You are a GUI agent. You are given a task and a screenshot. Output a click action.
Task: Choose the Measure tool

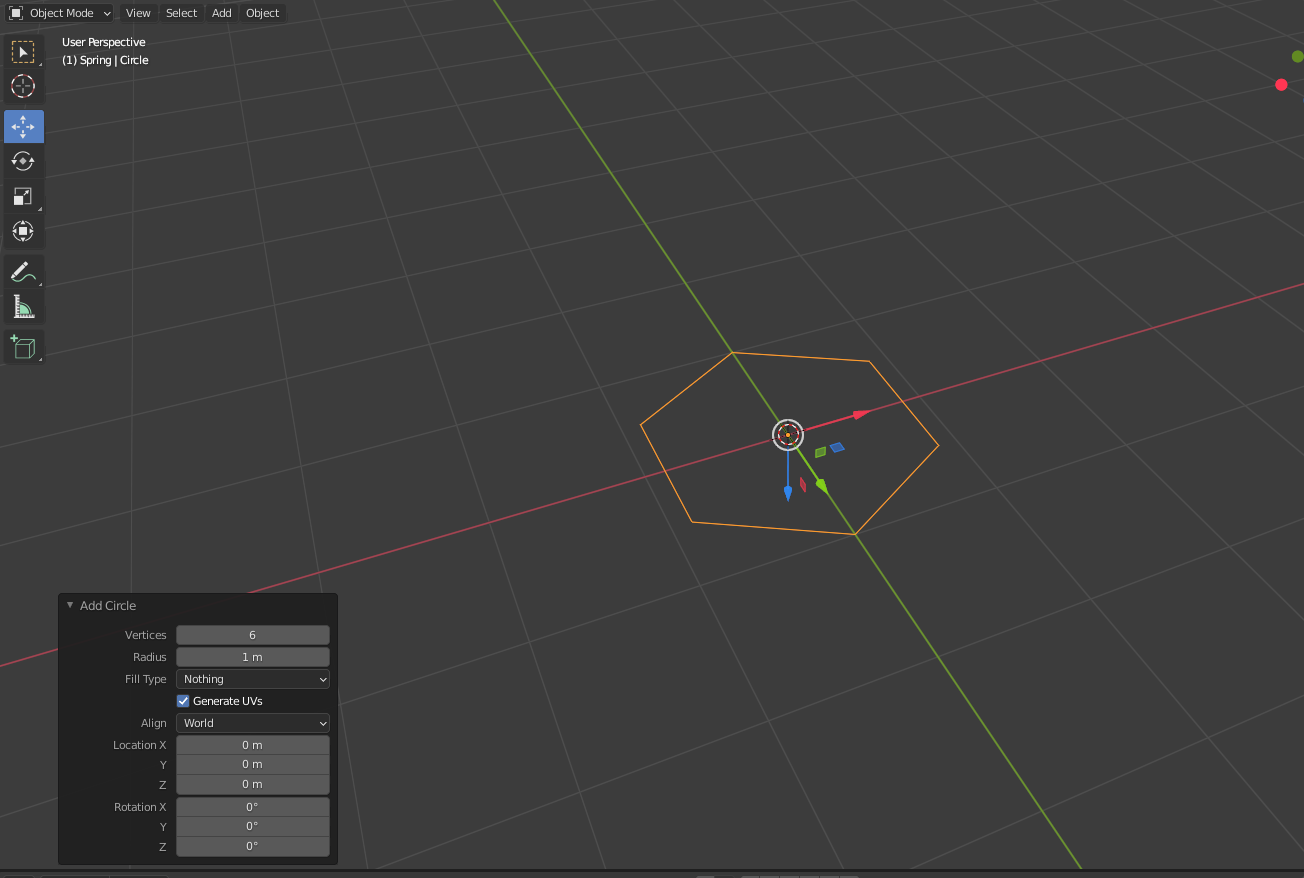click(x=23, y=306)
